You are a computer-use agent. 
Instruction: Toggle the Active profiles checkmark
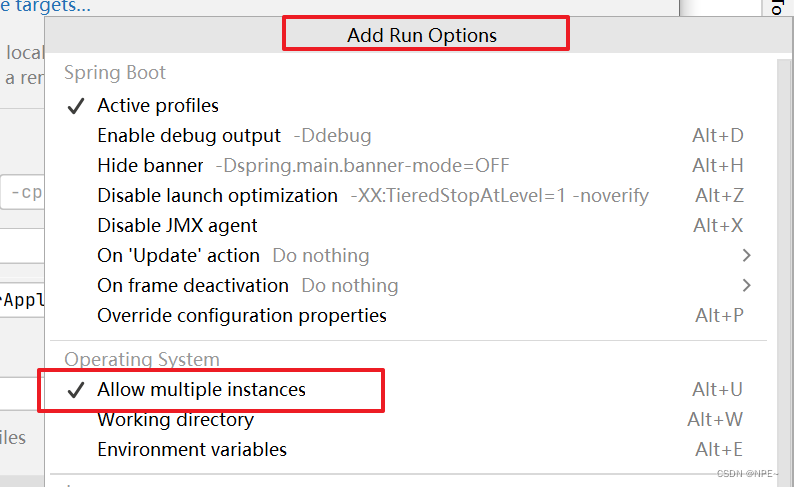click(76, 106)
